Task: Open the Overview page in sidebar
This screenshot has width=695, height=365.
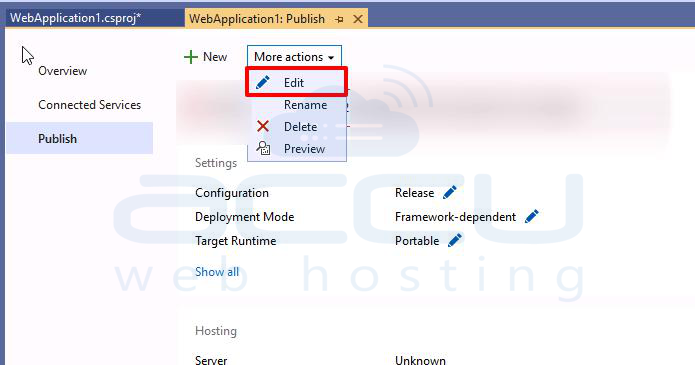Action: (x=62, y=71)
